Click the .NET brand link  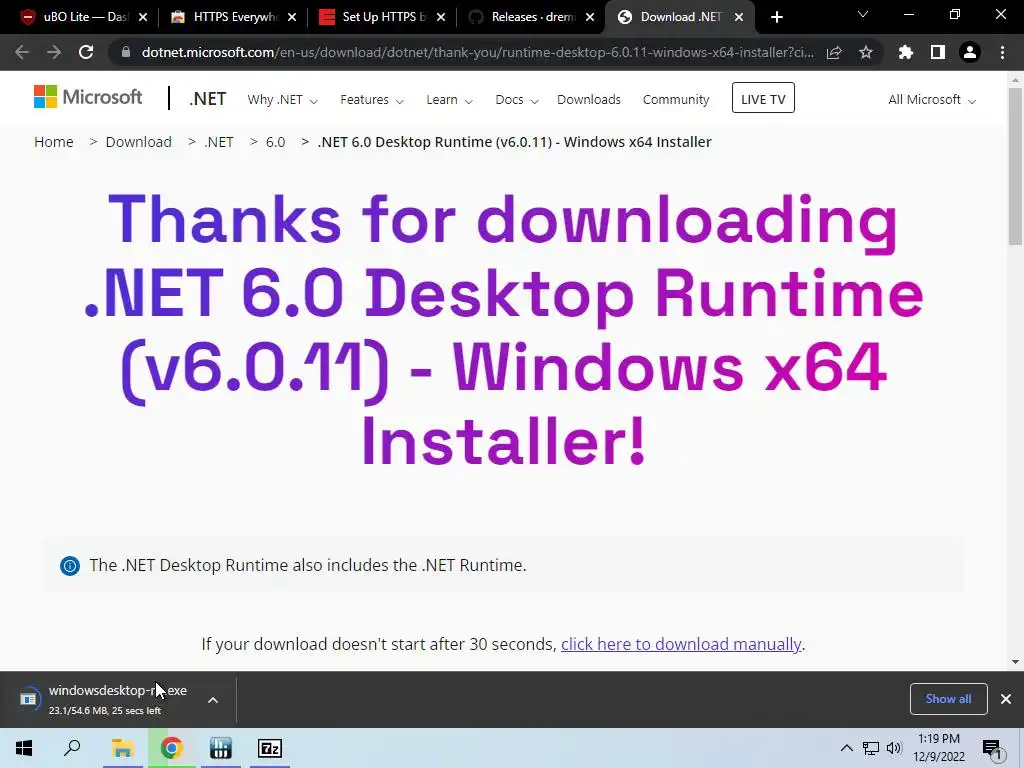point(208,99)
